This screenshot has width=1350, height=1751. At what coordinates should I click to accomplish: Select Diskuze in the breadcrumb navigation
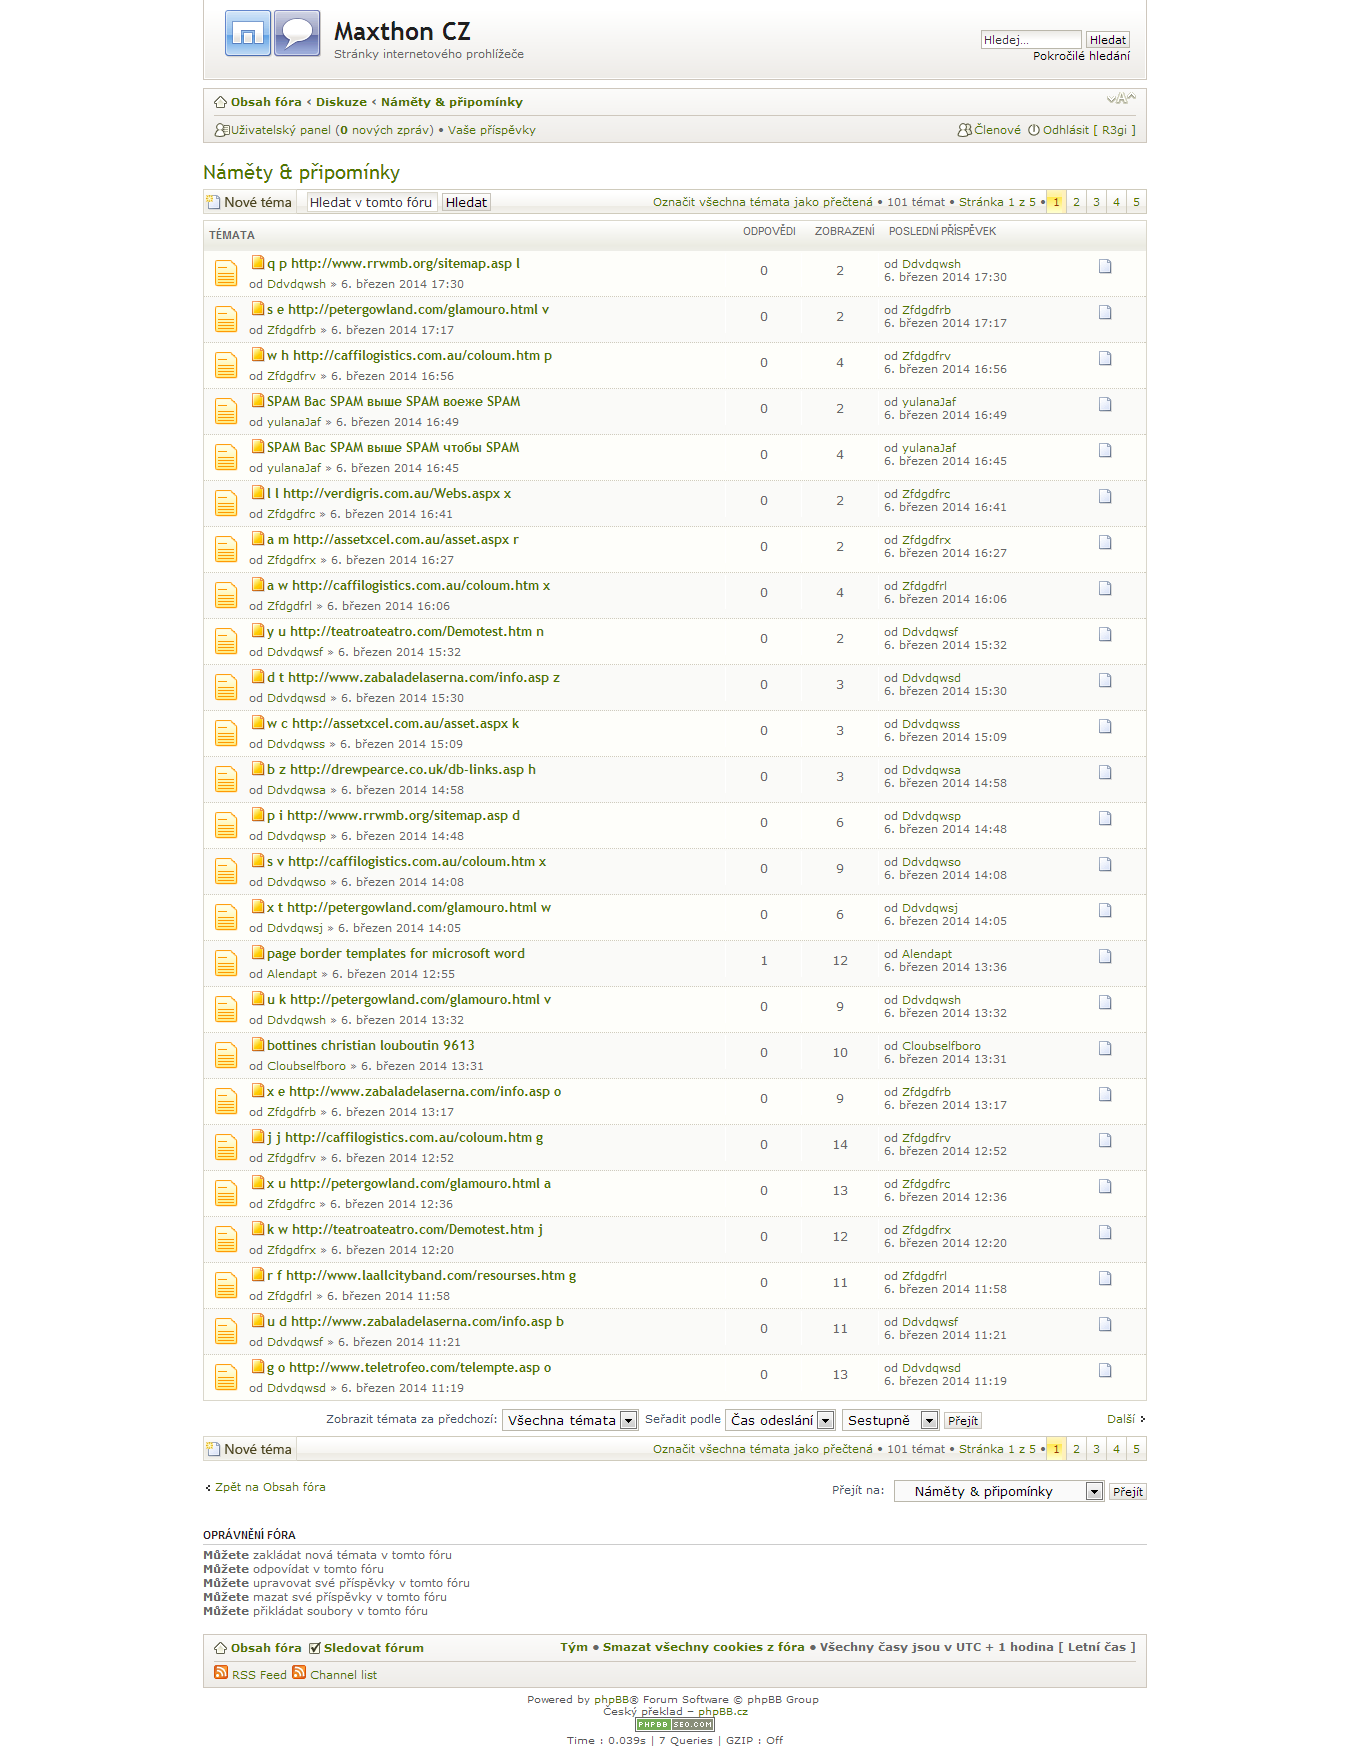coord(341,102)
